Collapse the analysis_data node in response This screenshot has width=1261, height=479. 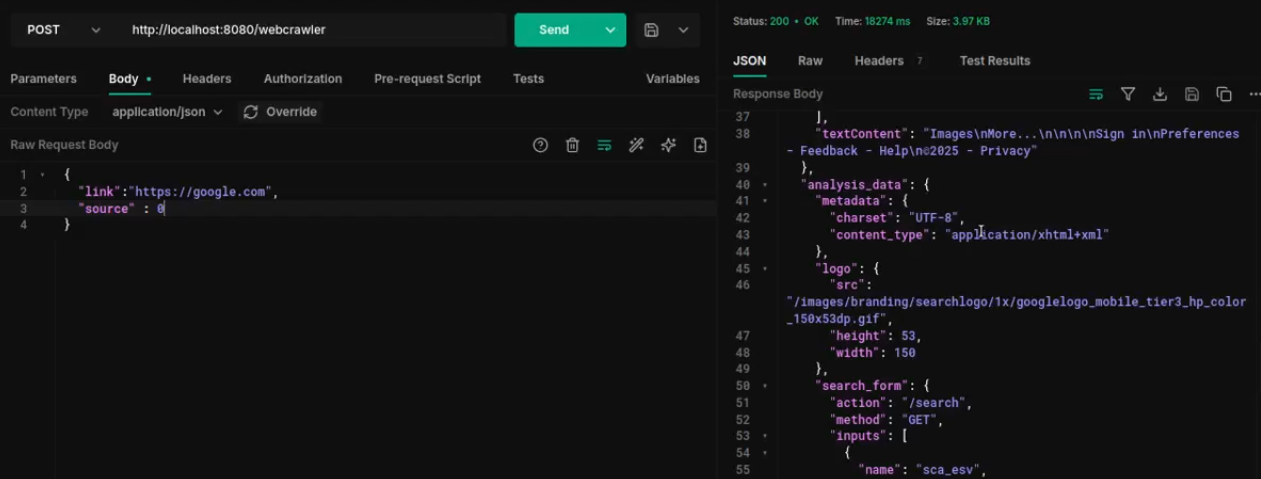click(765, 185)
